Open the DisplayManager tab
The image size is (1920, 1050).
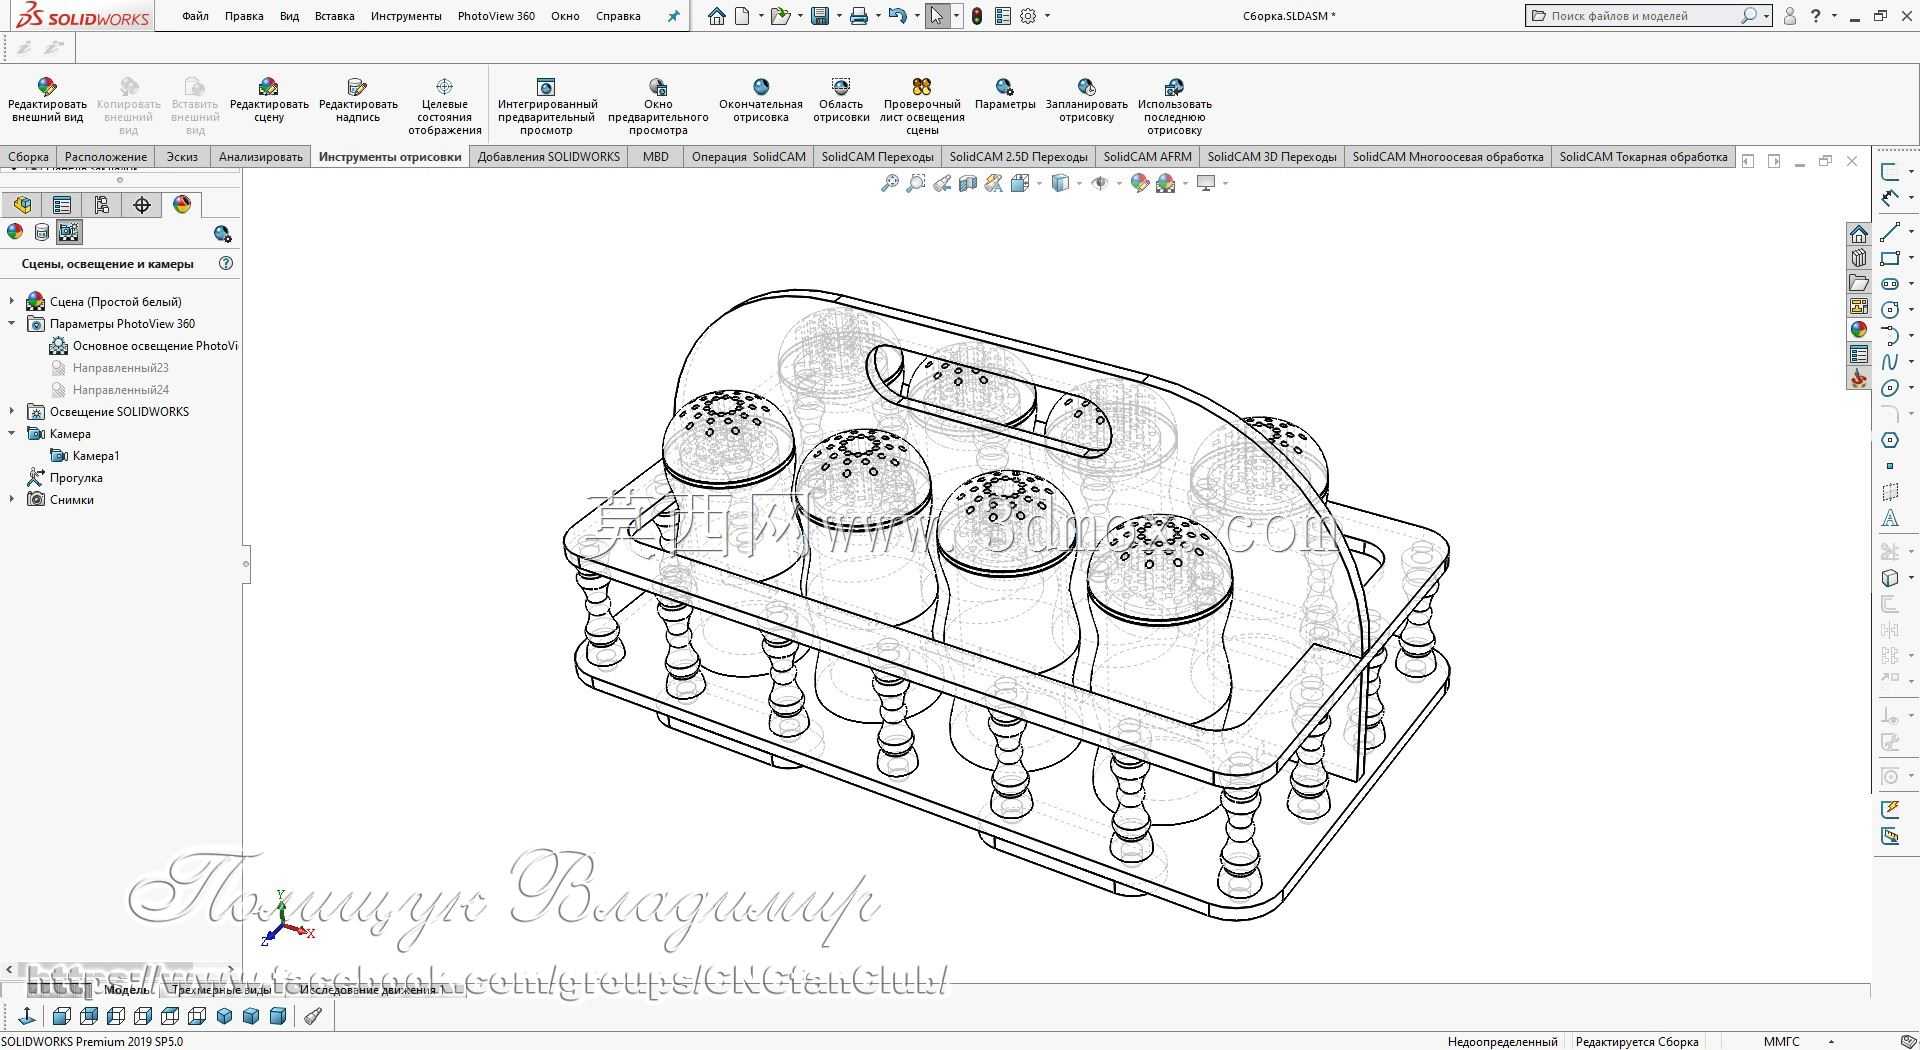click(182, 205)
